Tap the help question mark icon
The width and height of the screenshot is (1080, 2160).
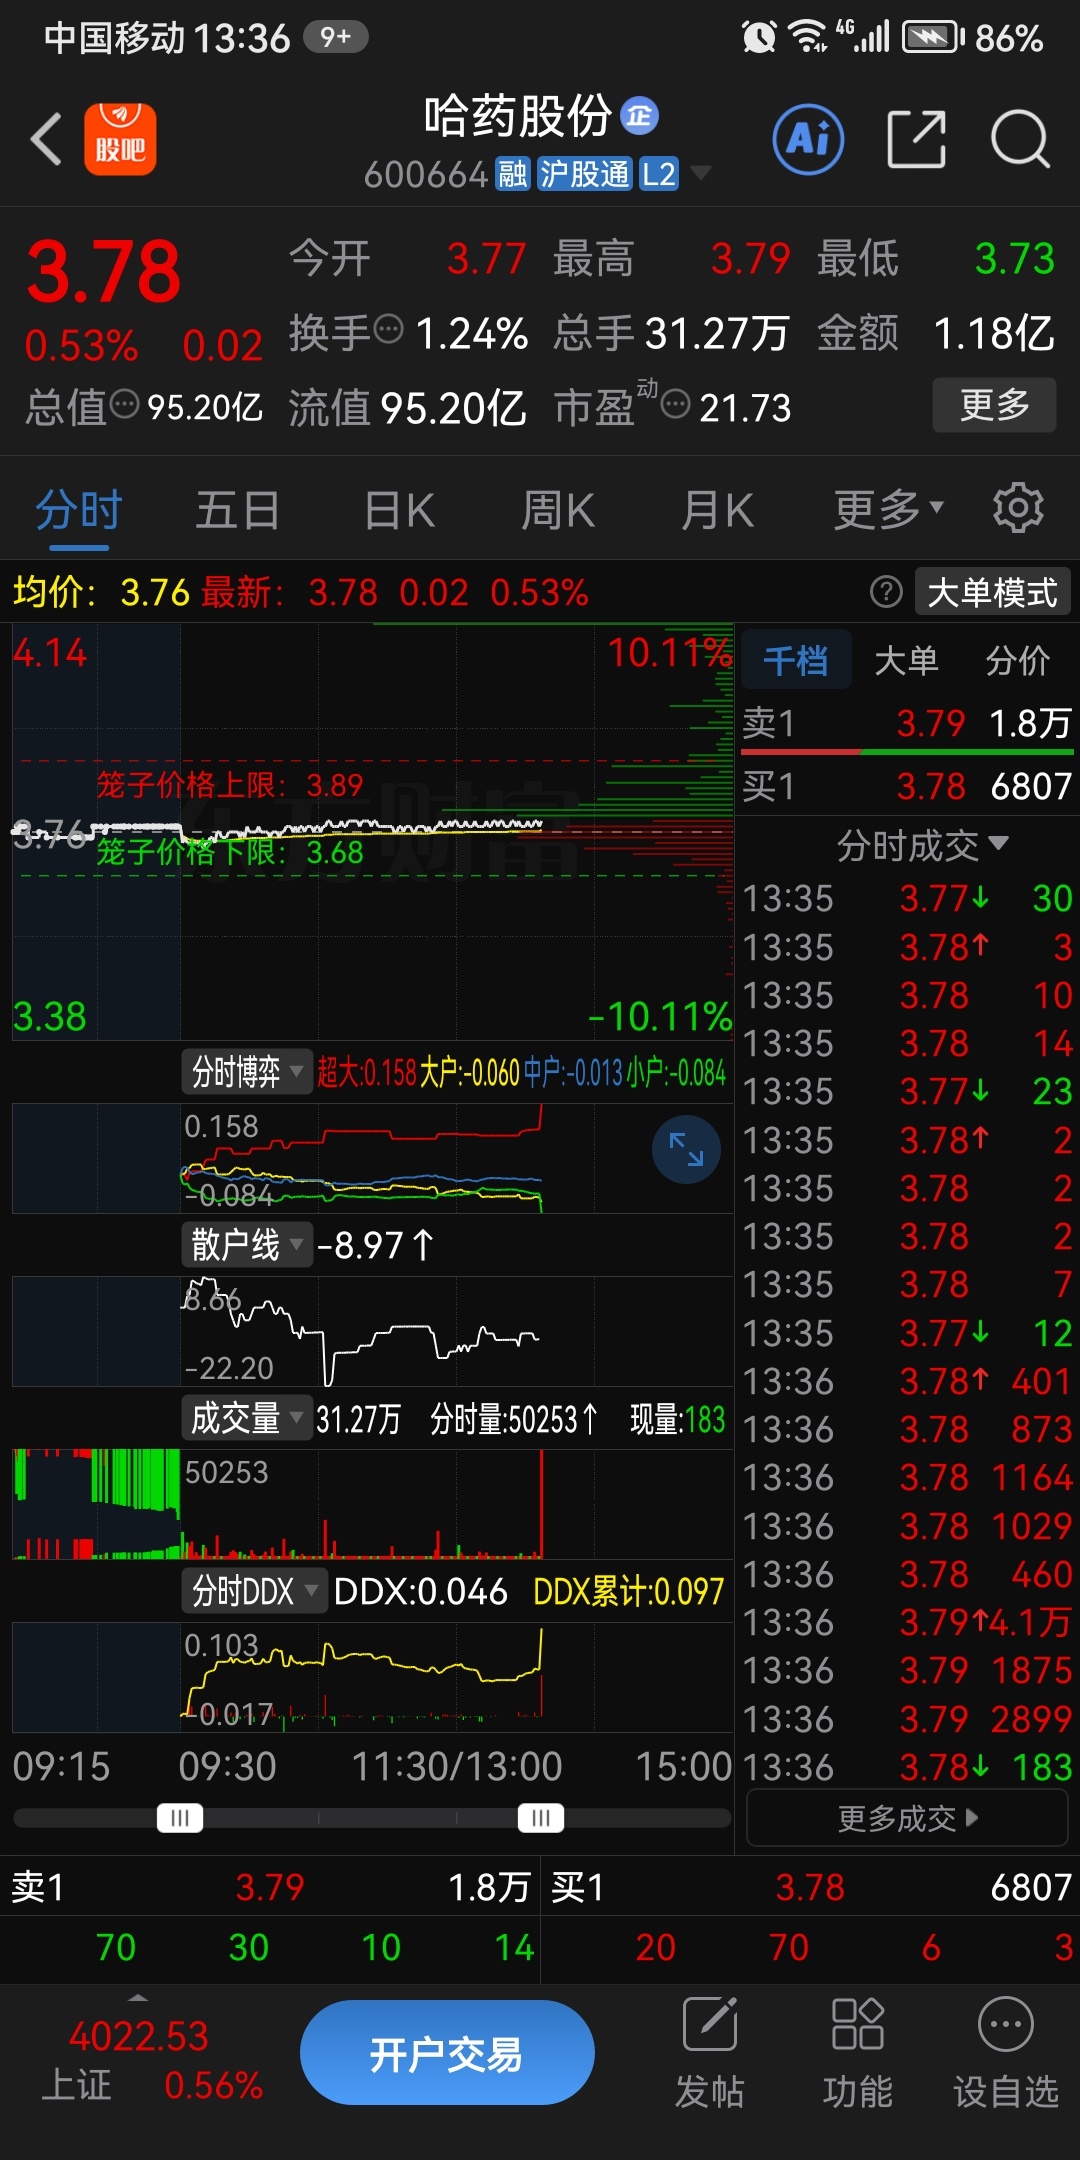[886, 592]
